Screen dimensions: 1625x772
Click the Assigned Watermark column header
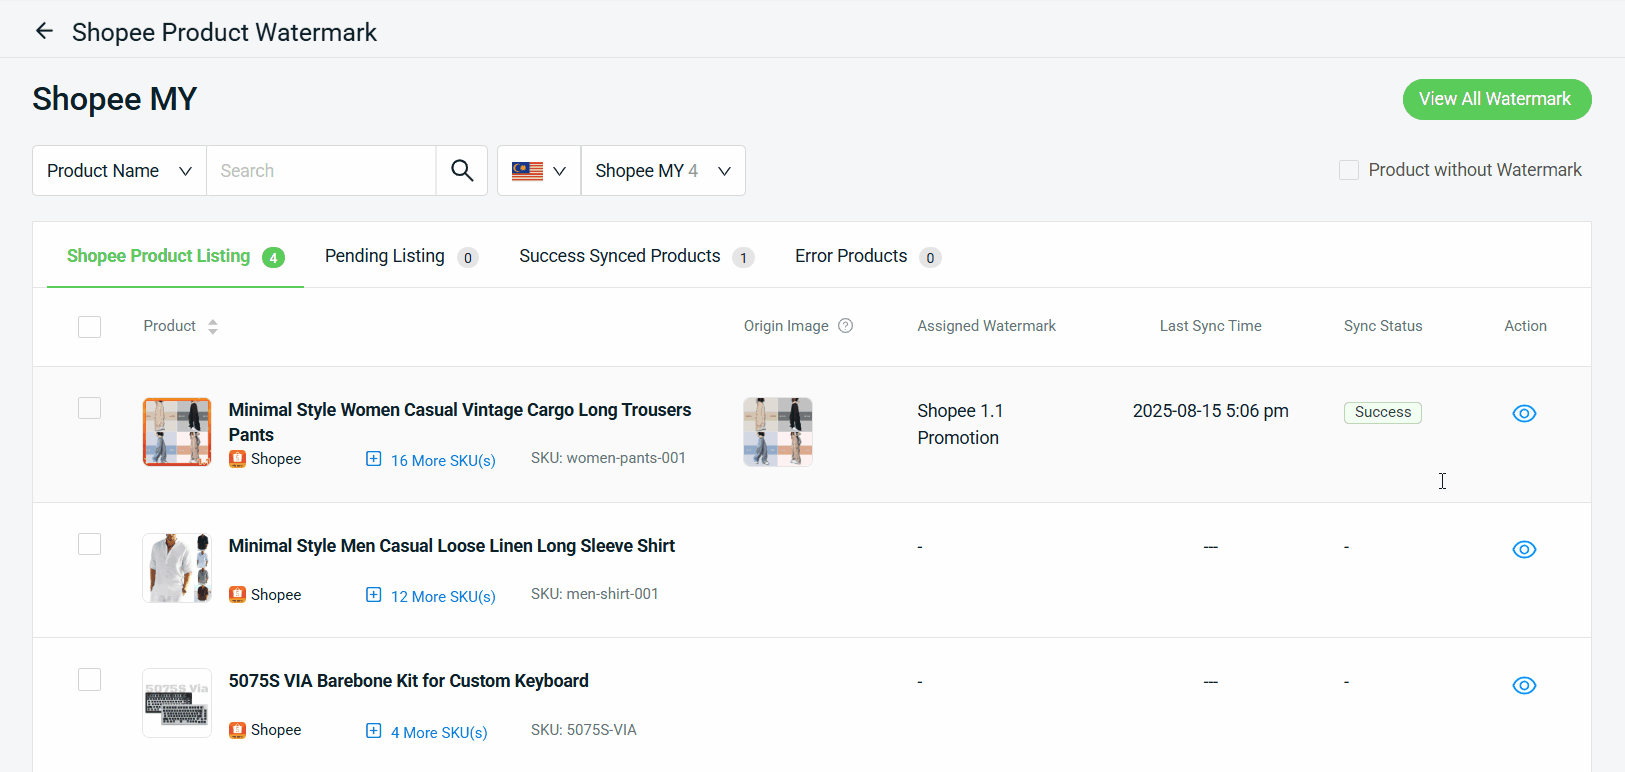click(x=987, y=326)
